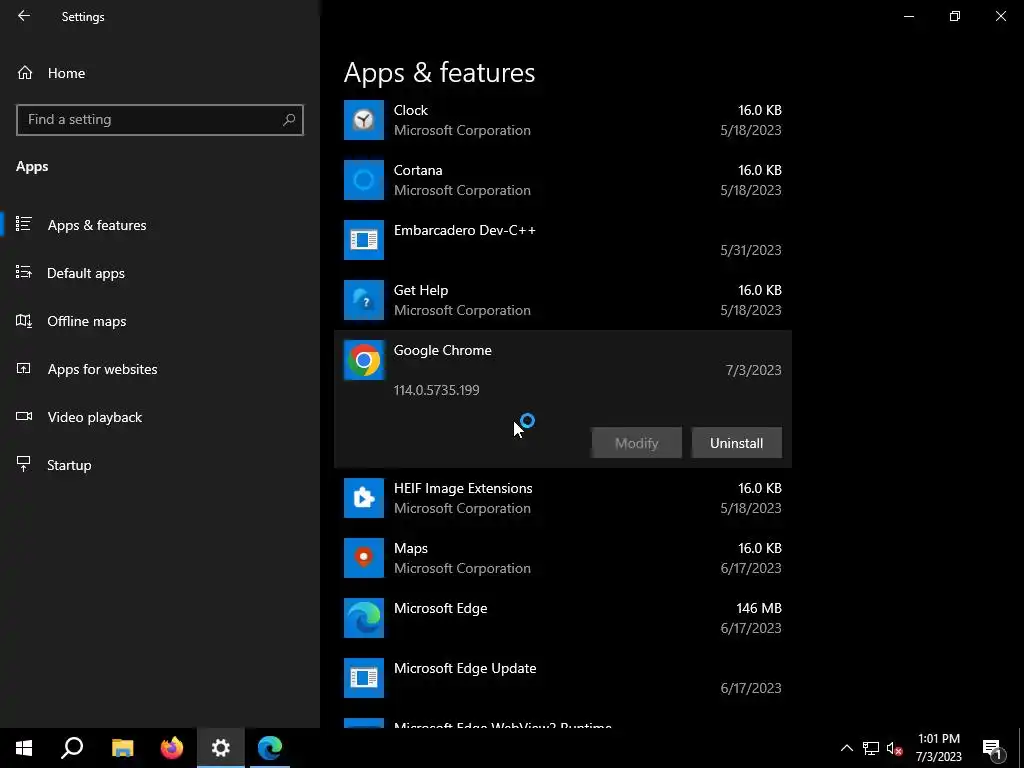1024x768 pixels.
Task: Click the network tray icon
Action: 871,748
